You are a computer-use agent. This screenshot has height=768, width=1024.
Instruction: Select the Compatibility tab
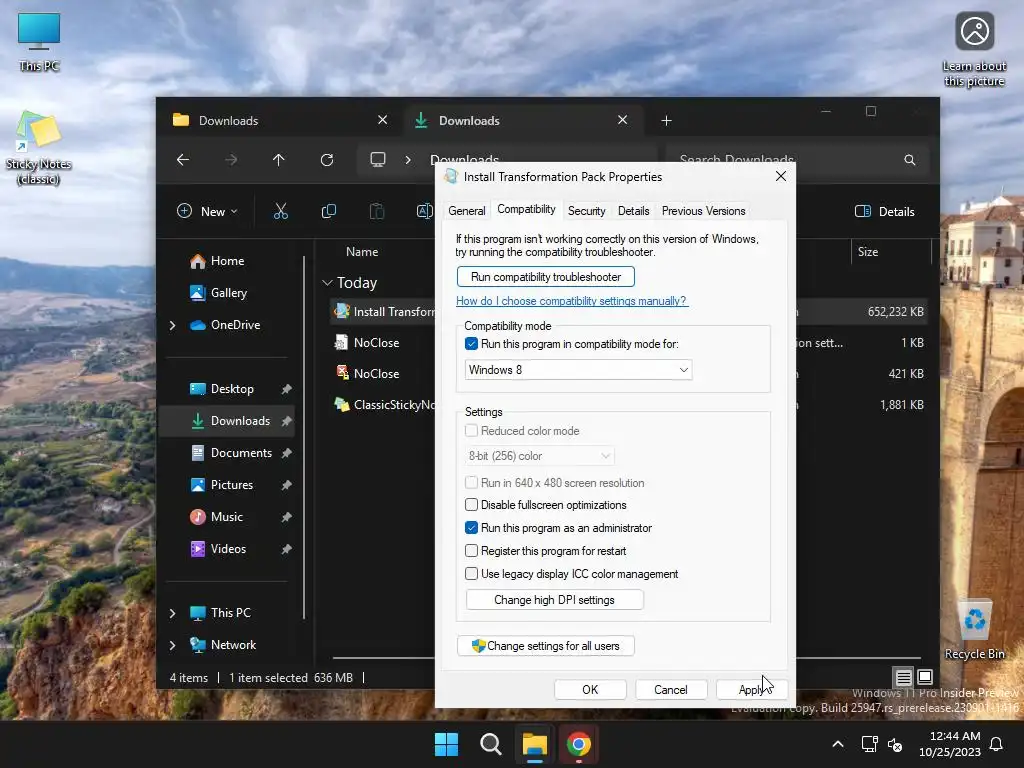click(526, 209)
